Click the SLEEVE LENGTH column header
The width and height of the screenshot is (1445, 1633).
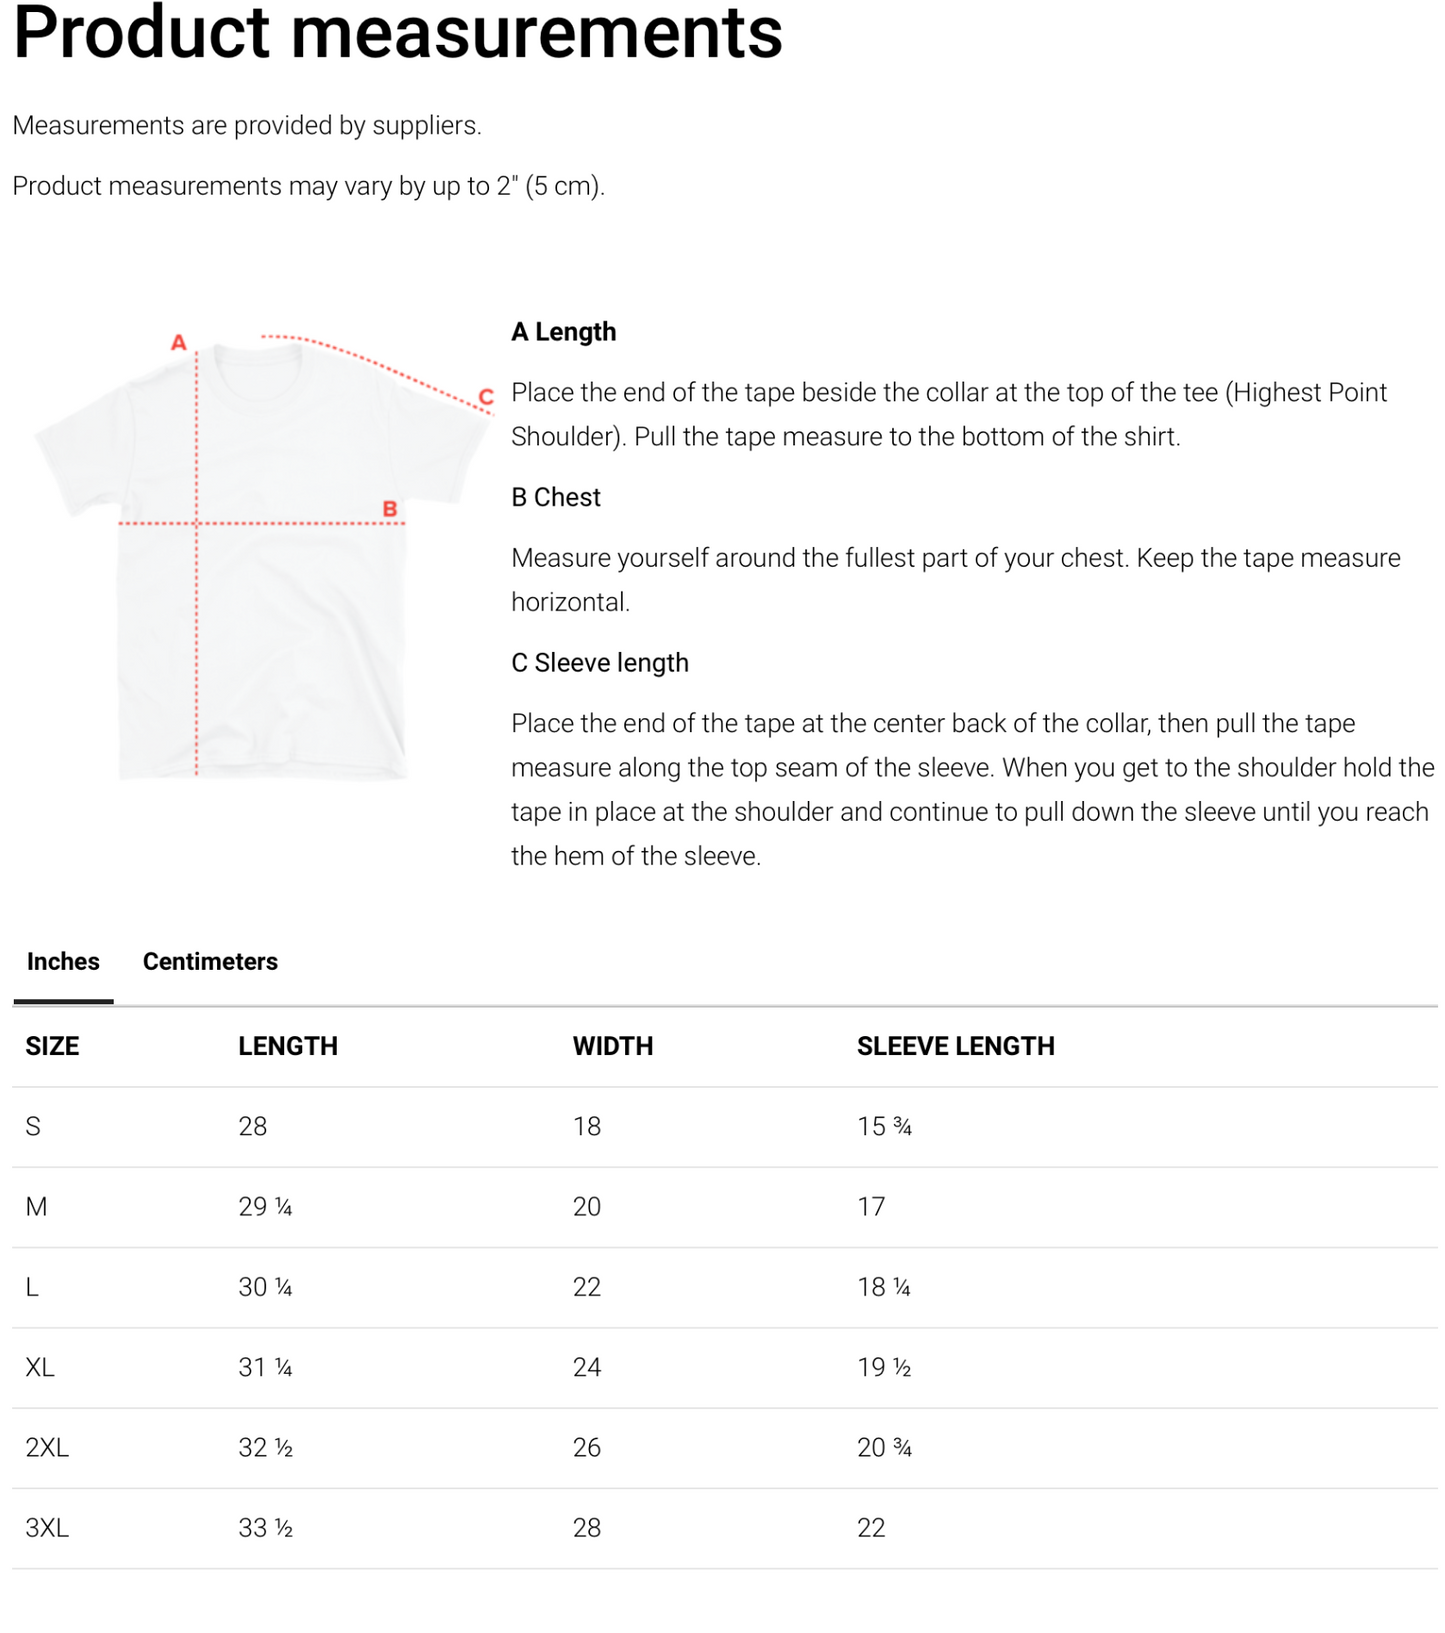click(955, 1046)
